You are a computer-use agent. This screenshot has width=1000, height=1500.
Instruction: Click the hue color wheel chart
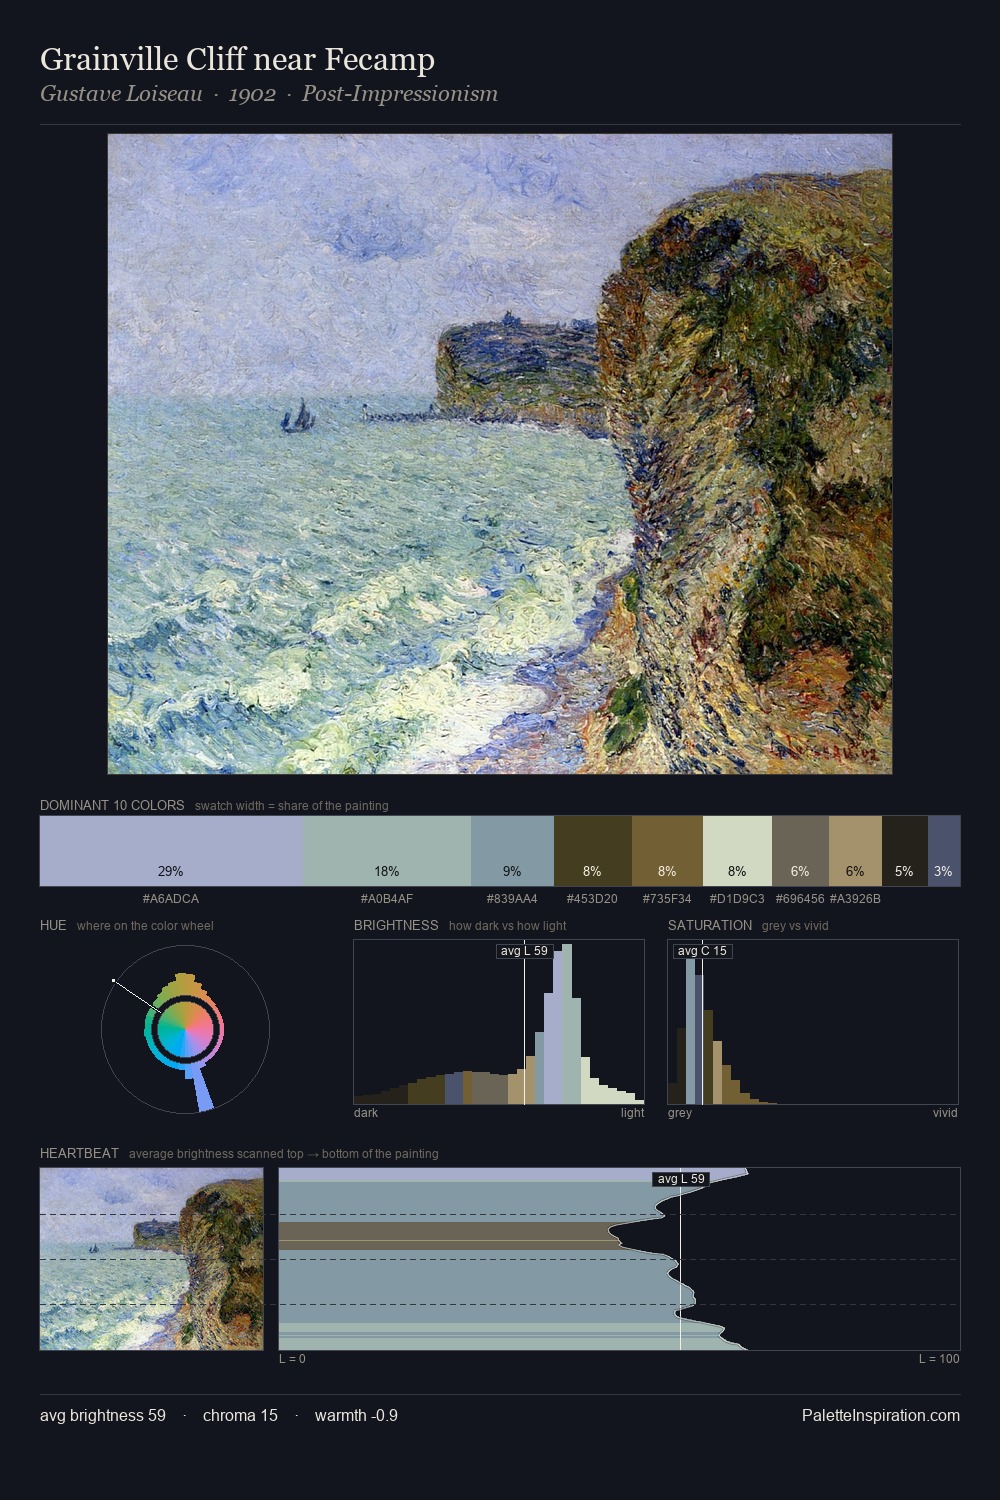tap(185, 1030)
